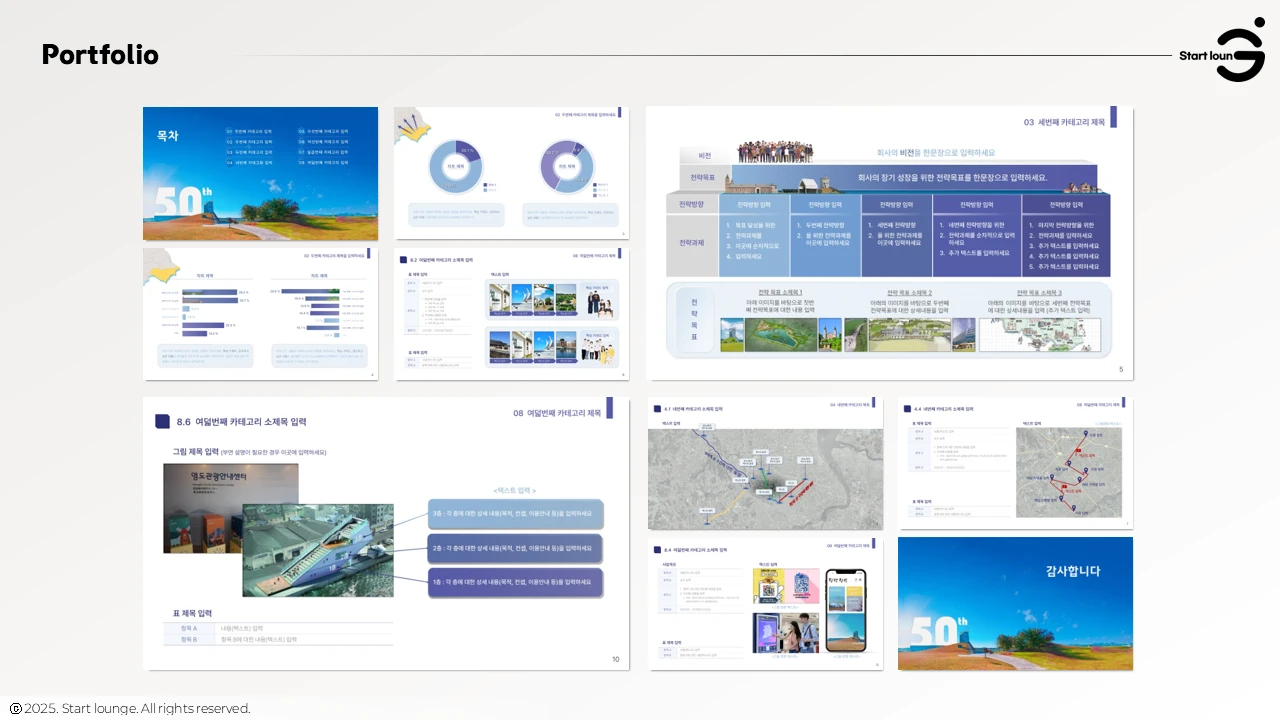This screenshot has height=720, width=1280.
Task: Select the 감사합니다 closing slide
Action: tap(1015, 603)
